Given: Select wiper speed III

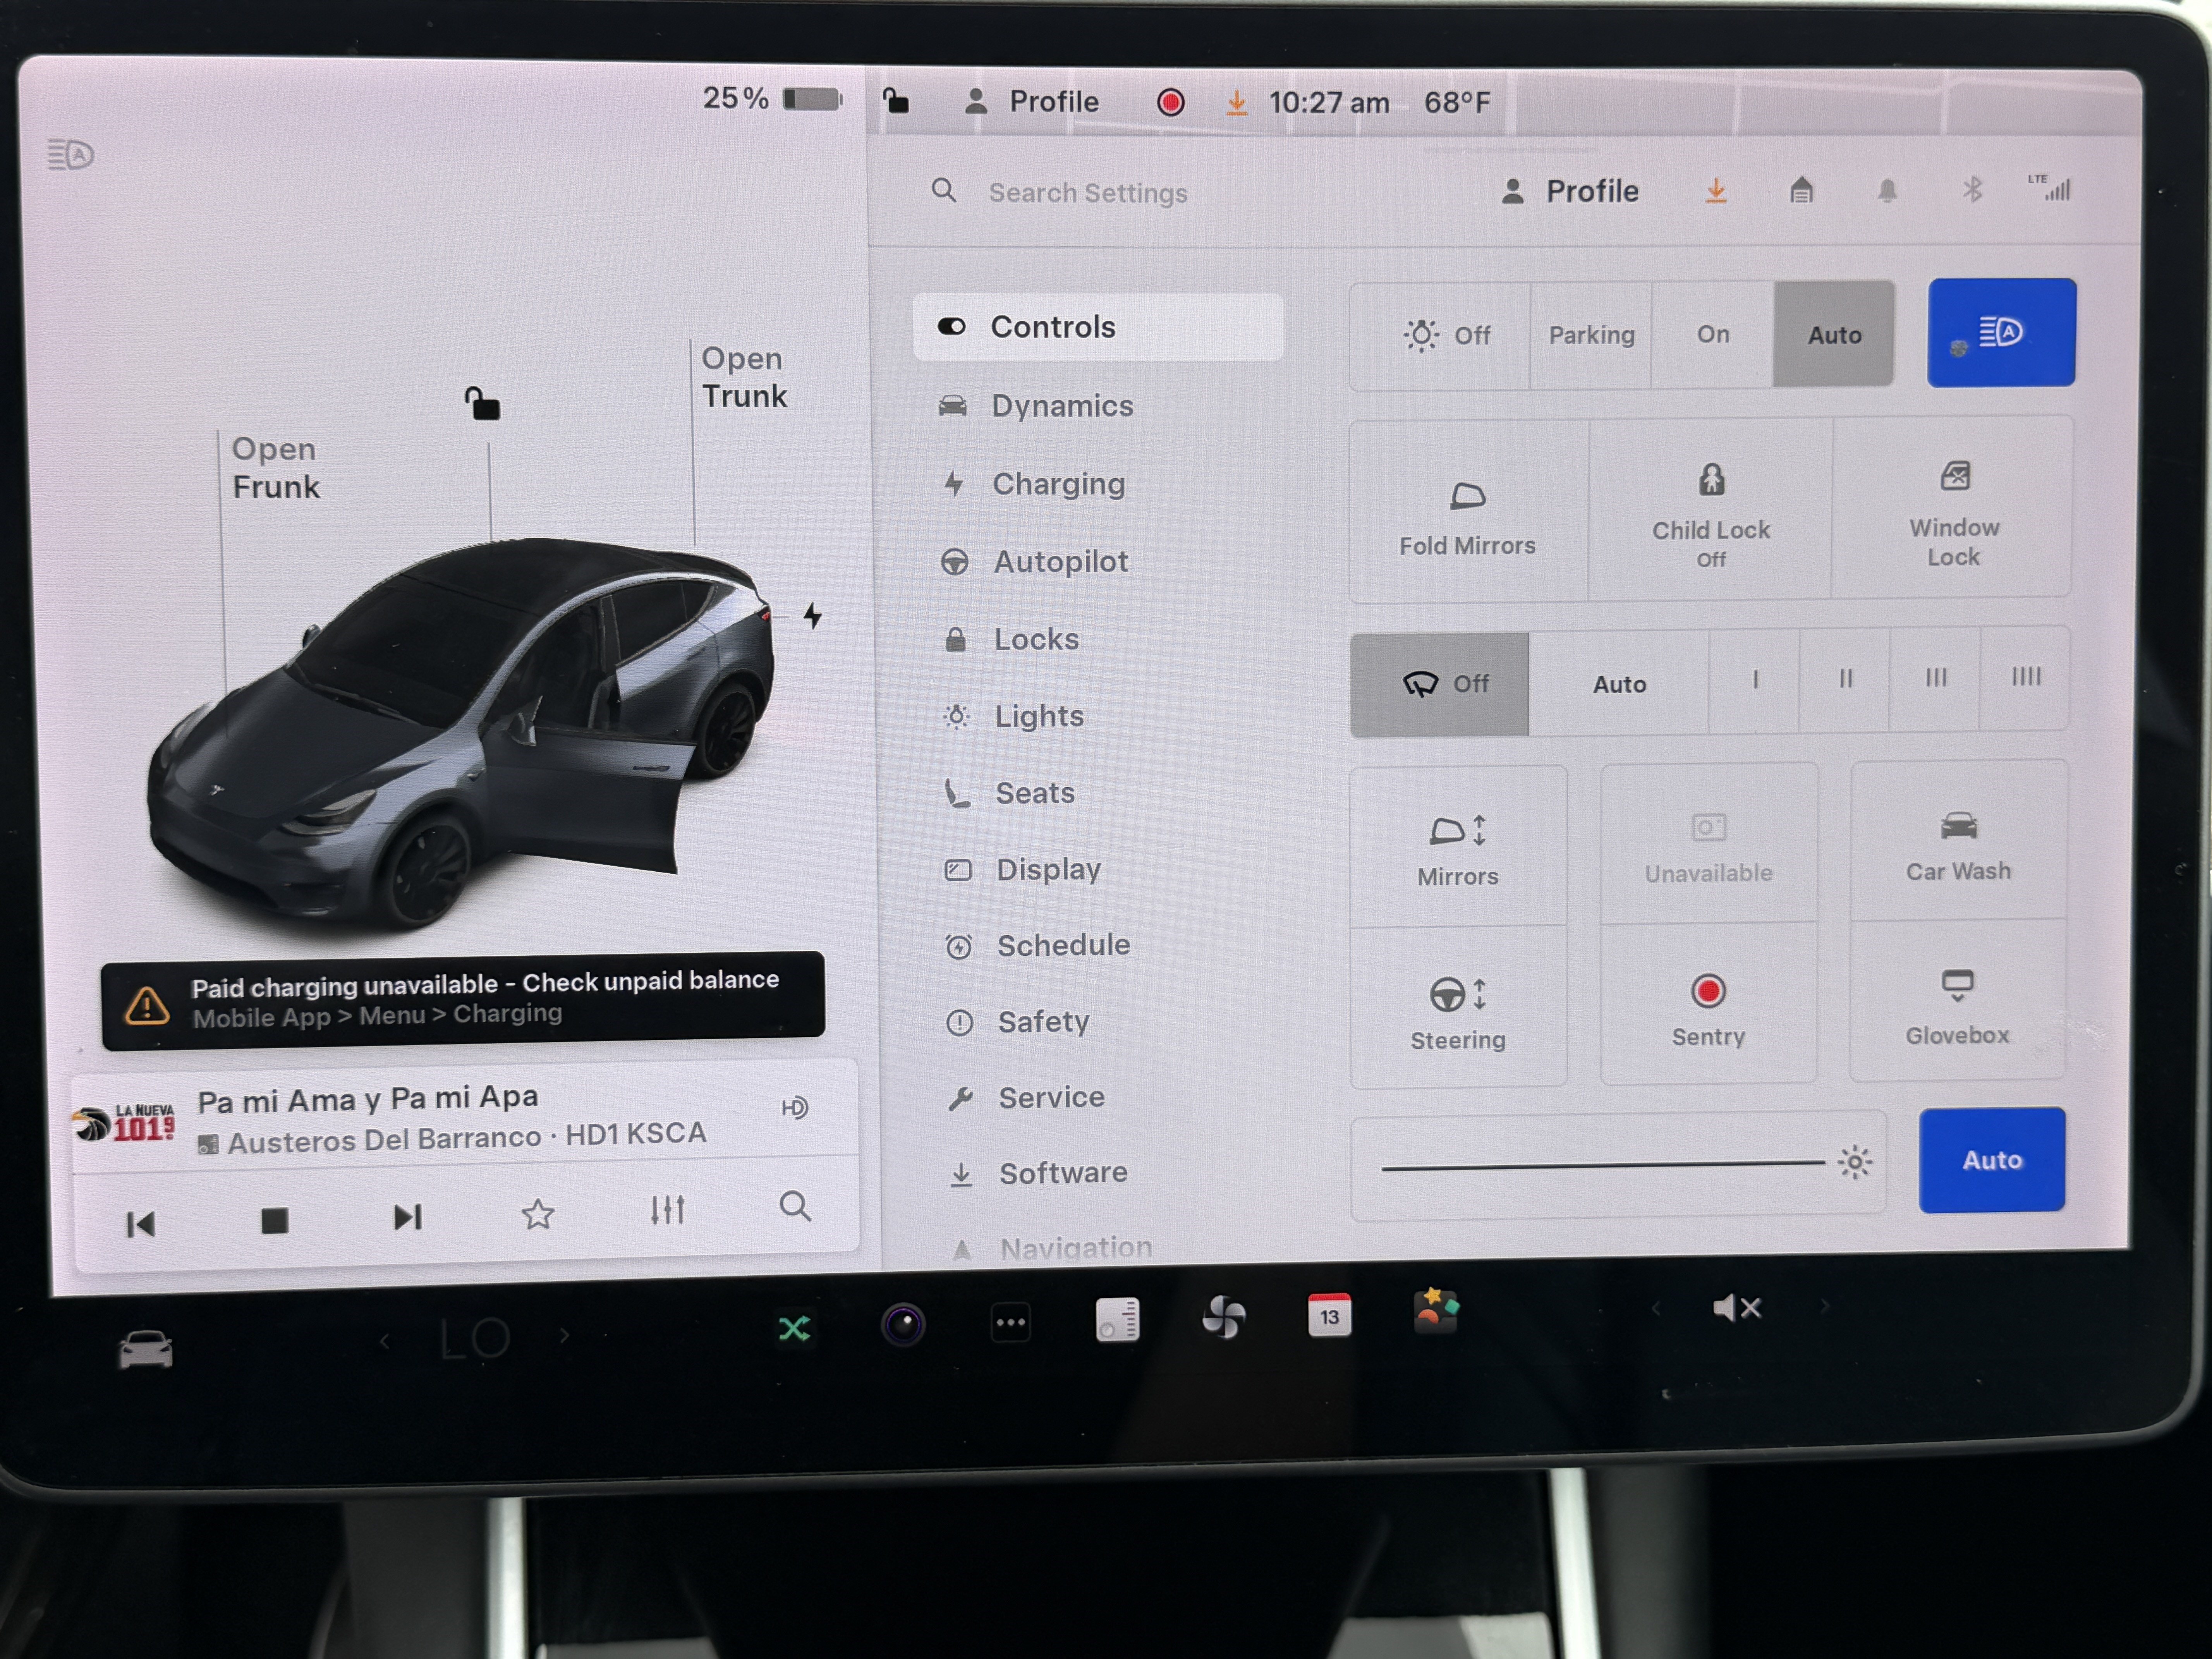Looking at the screenshot, I should 1935,679.
